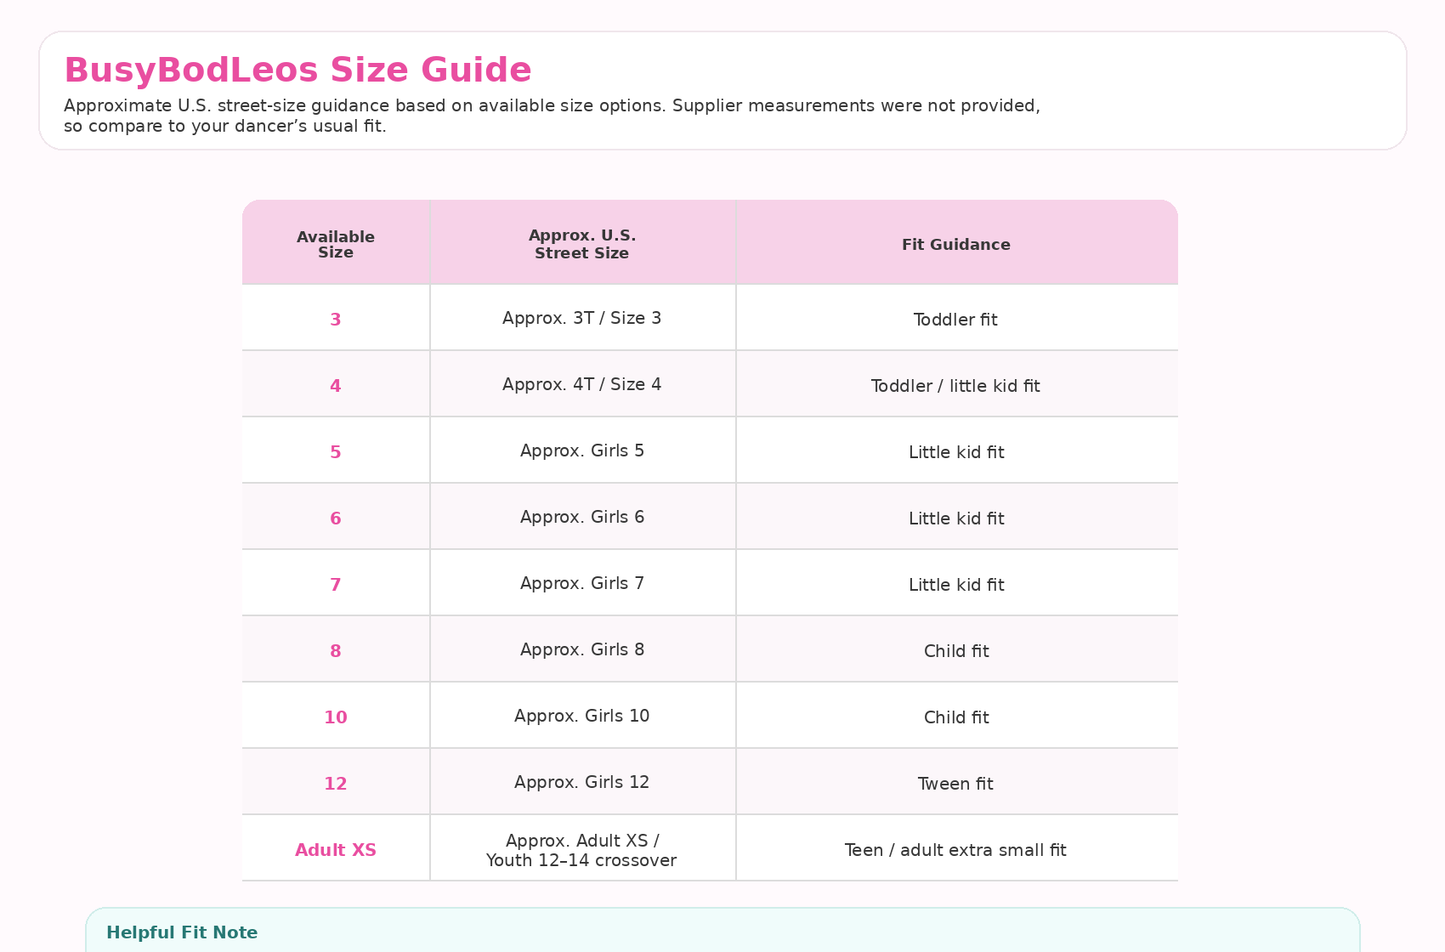Select size 10 in the table
Screen dimensions: 1445x952
click(335, 717)
